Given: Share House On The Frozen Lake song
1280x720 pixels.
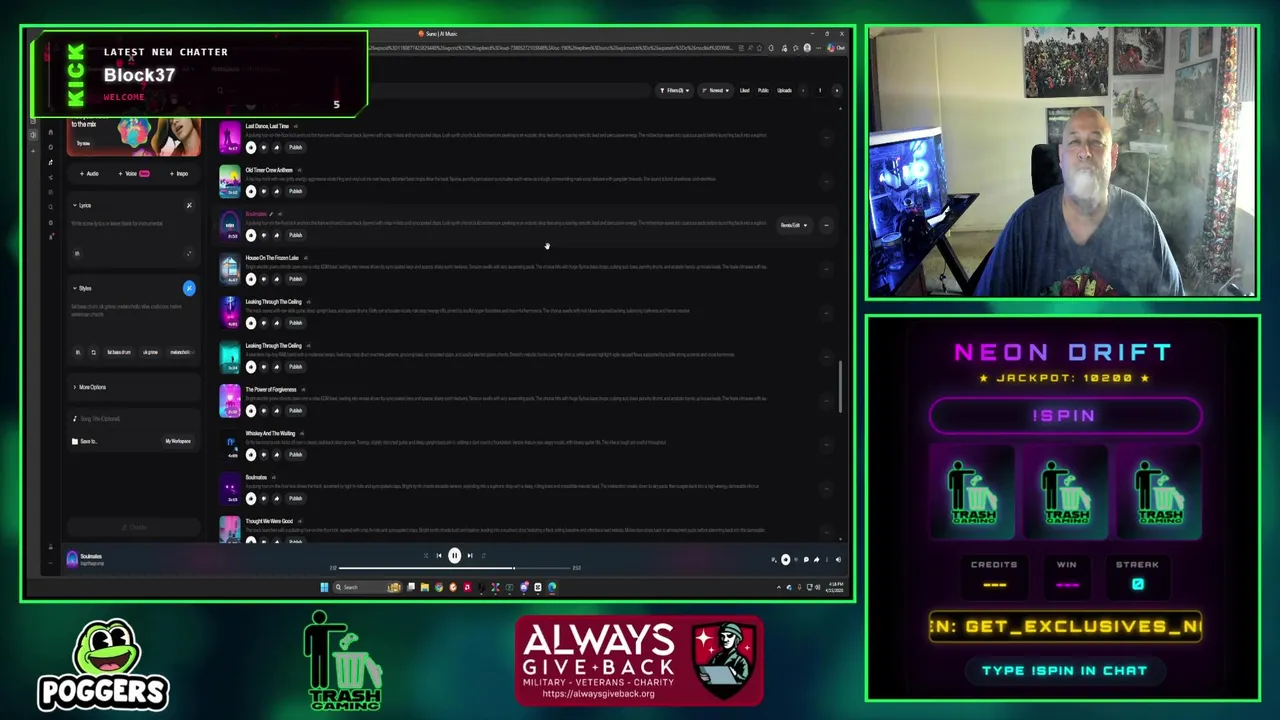Looking at the screenshot, I should 276,279.
